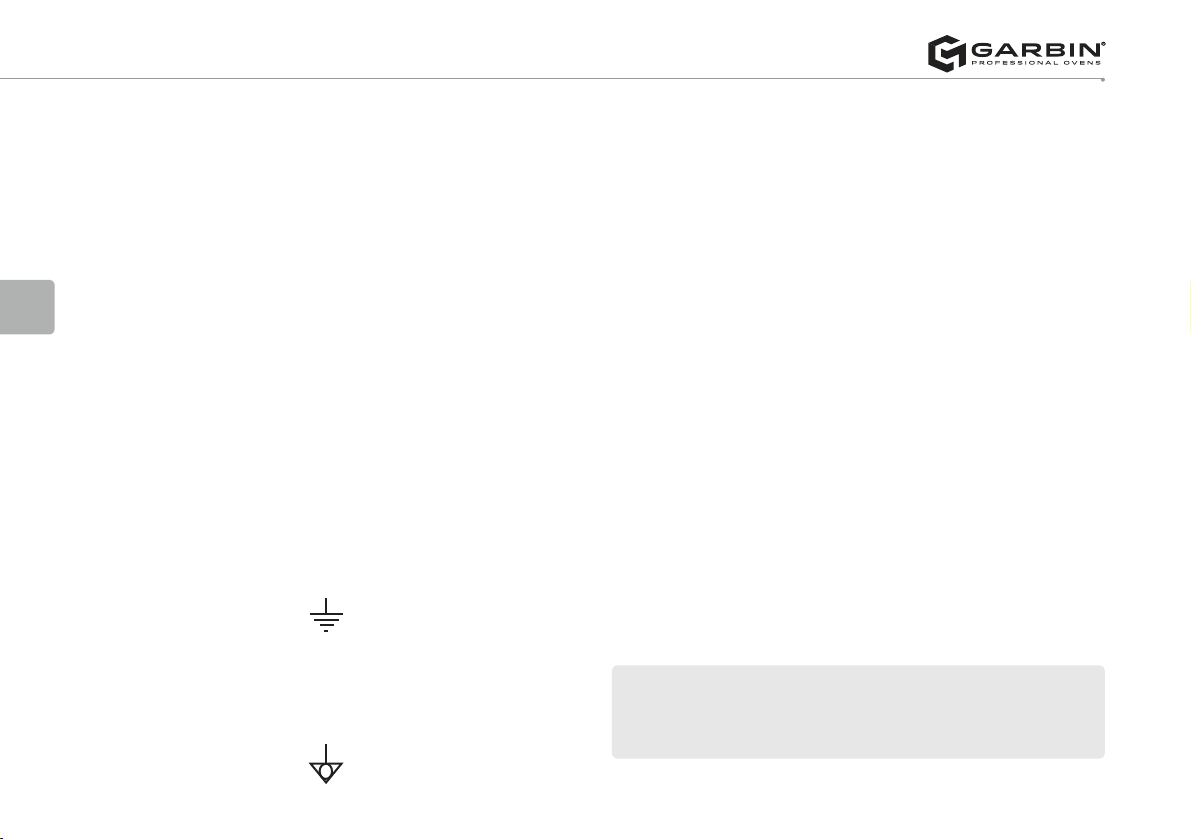The width and height of the screenshot is (1191, 839).
Task: Click the horizontal header divider line
Action: tap(551, 78)
